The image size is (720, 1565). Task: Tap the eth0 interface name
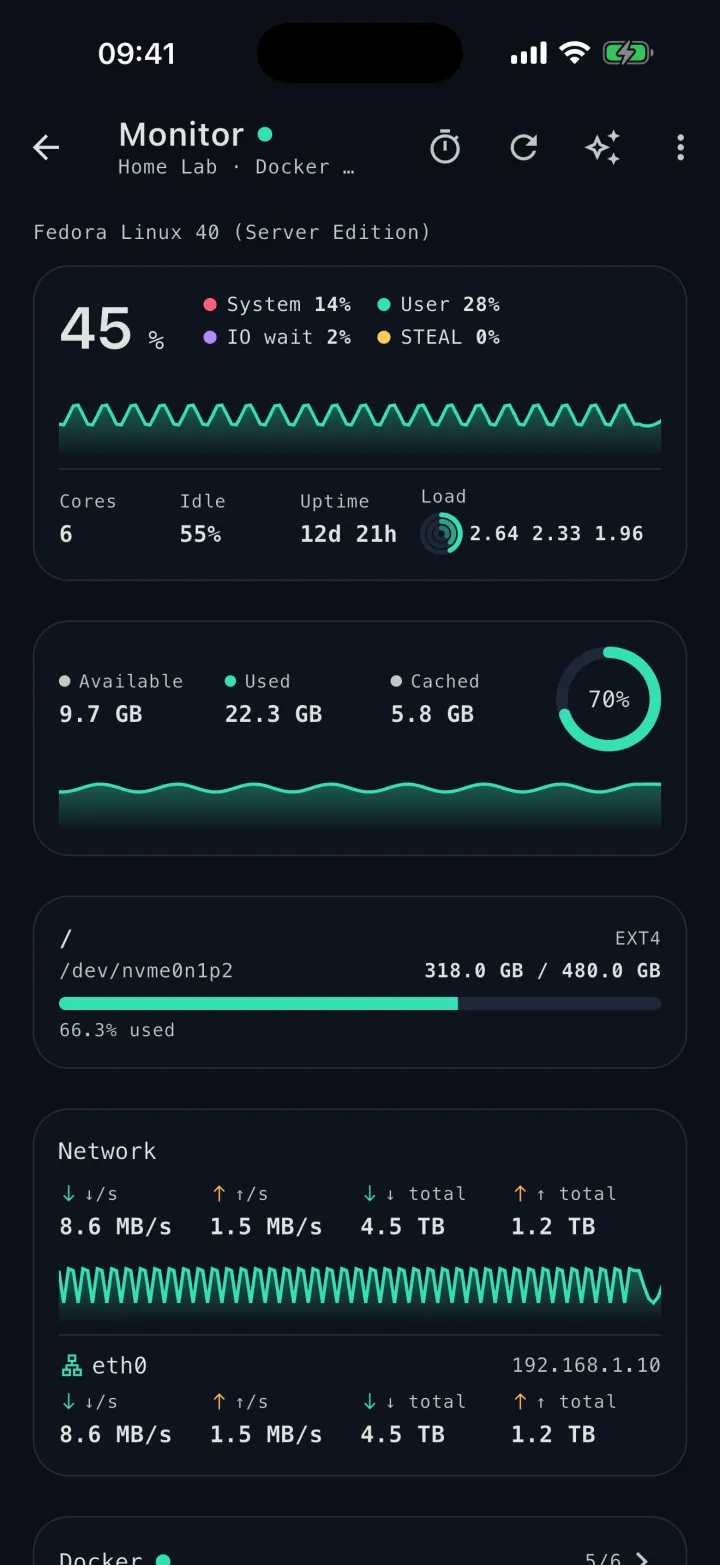coord(119,1365)
